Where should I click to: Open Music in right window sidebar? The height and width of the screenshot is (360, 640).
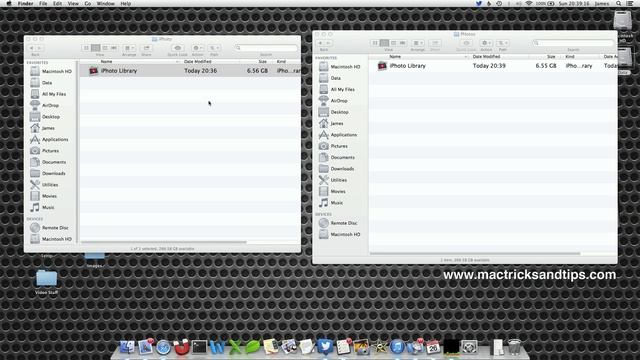point(331,203)
